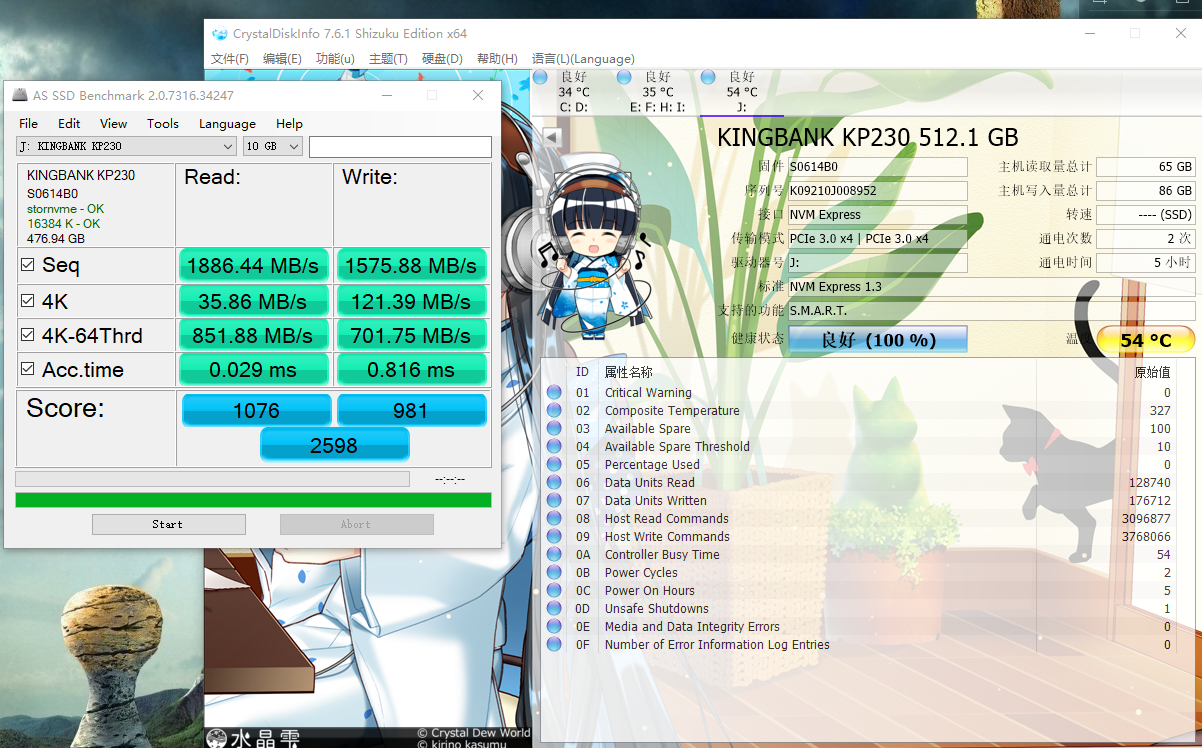Toggle the 4K-64Thrd test checkbox

28,335
